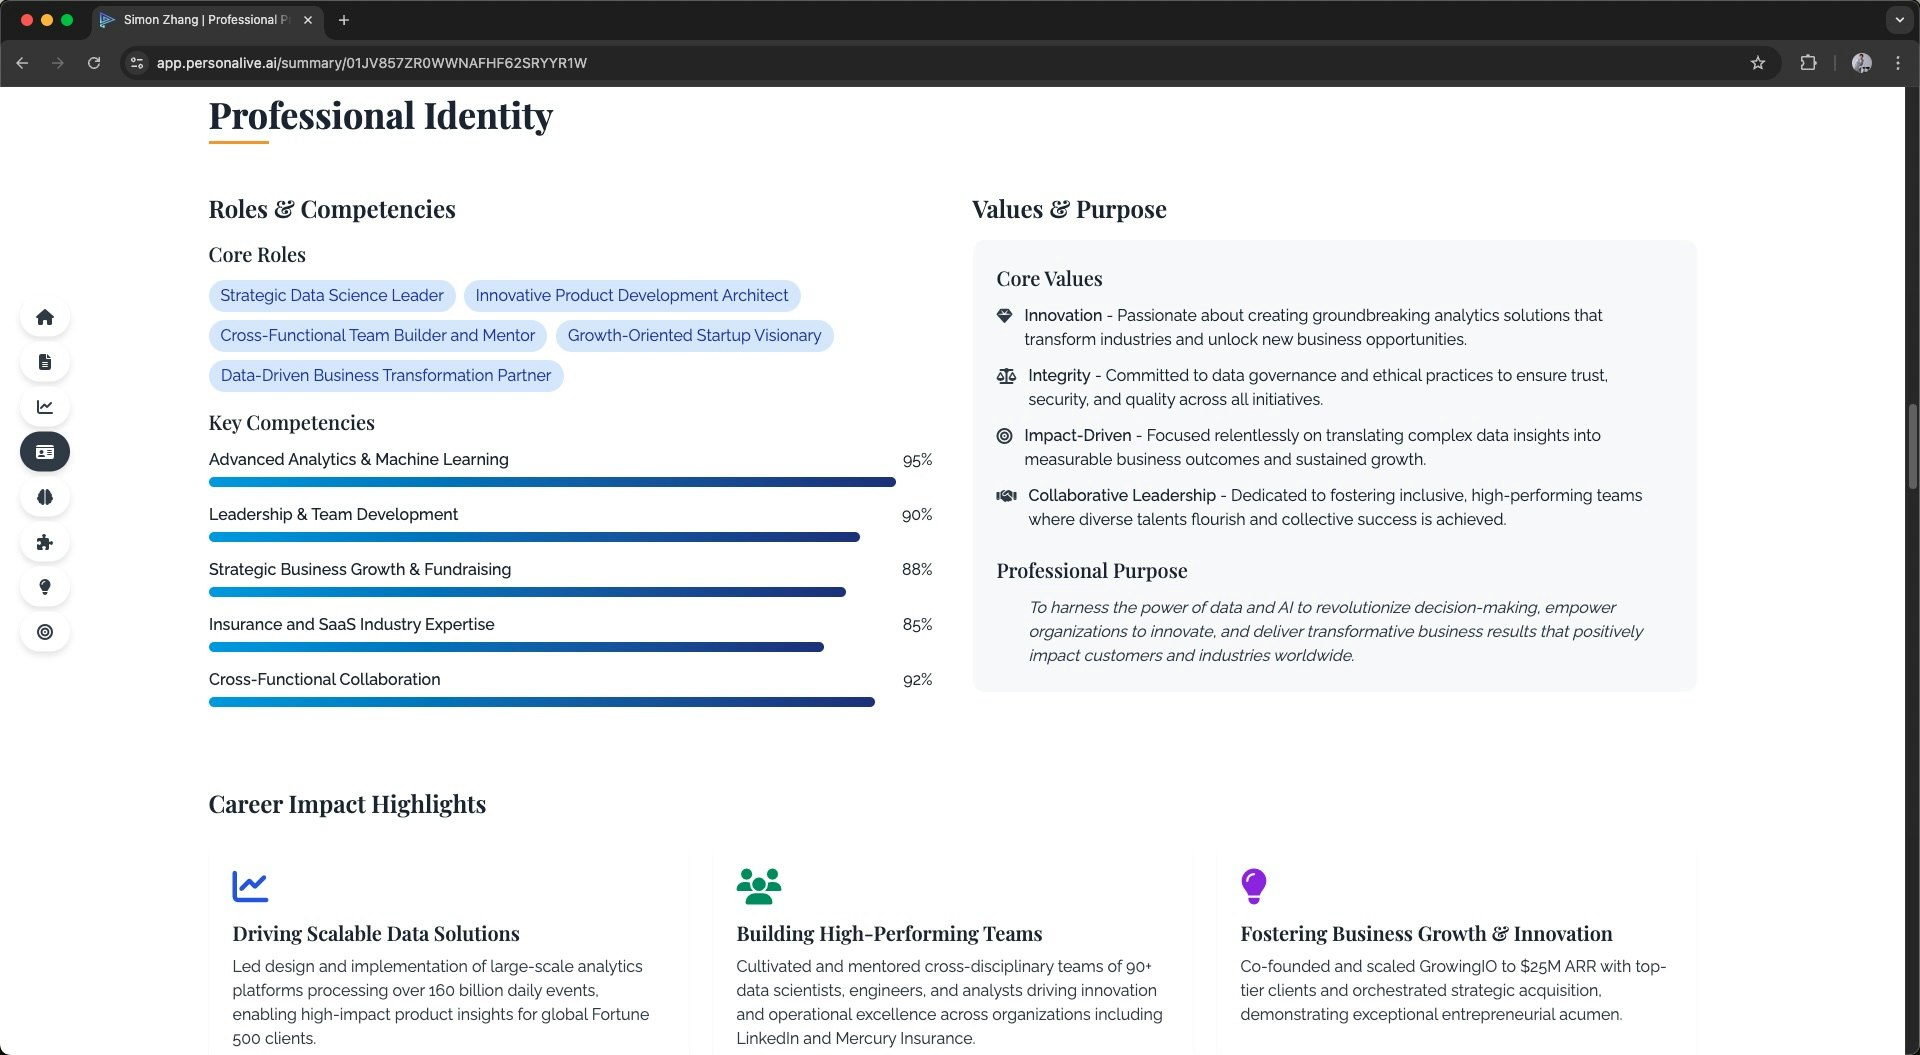
Task: Select the Strategic Data Science Leader tag
Action: (x=332, y=296)
